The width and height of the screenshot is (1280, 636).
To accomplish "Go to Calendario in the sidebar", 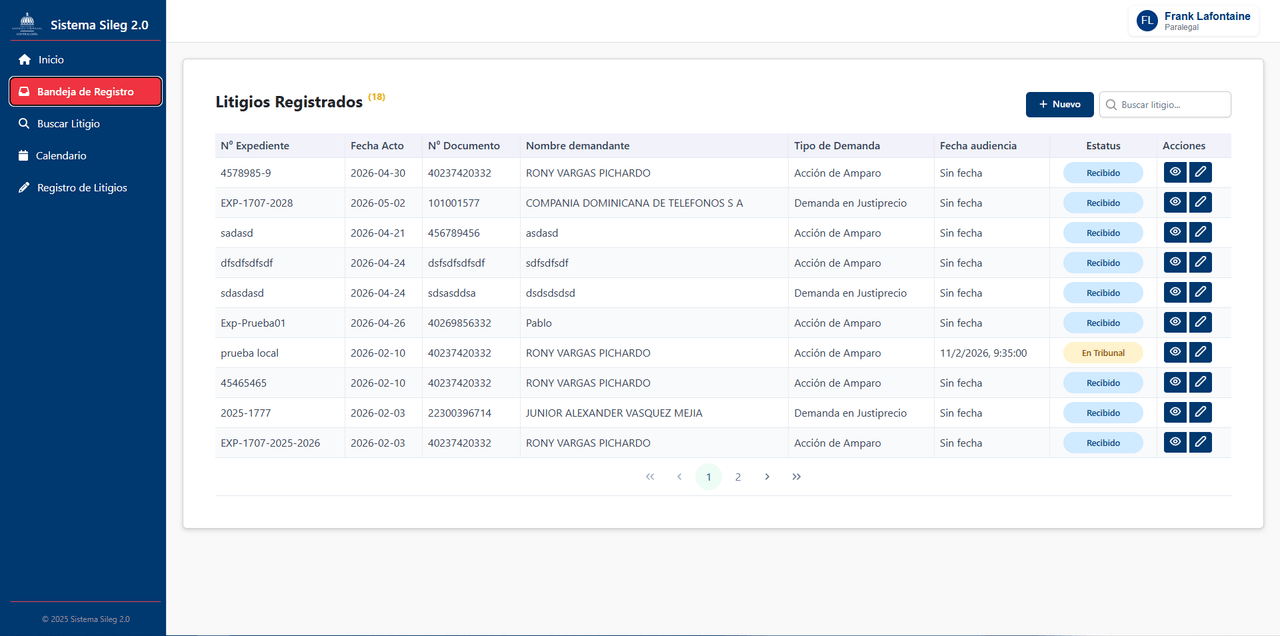I will 85,156.
